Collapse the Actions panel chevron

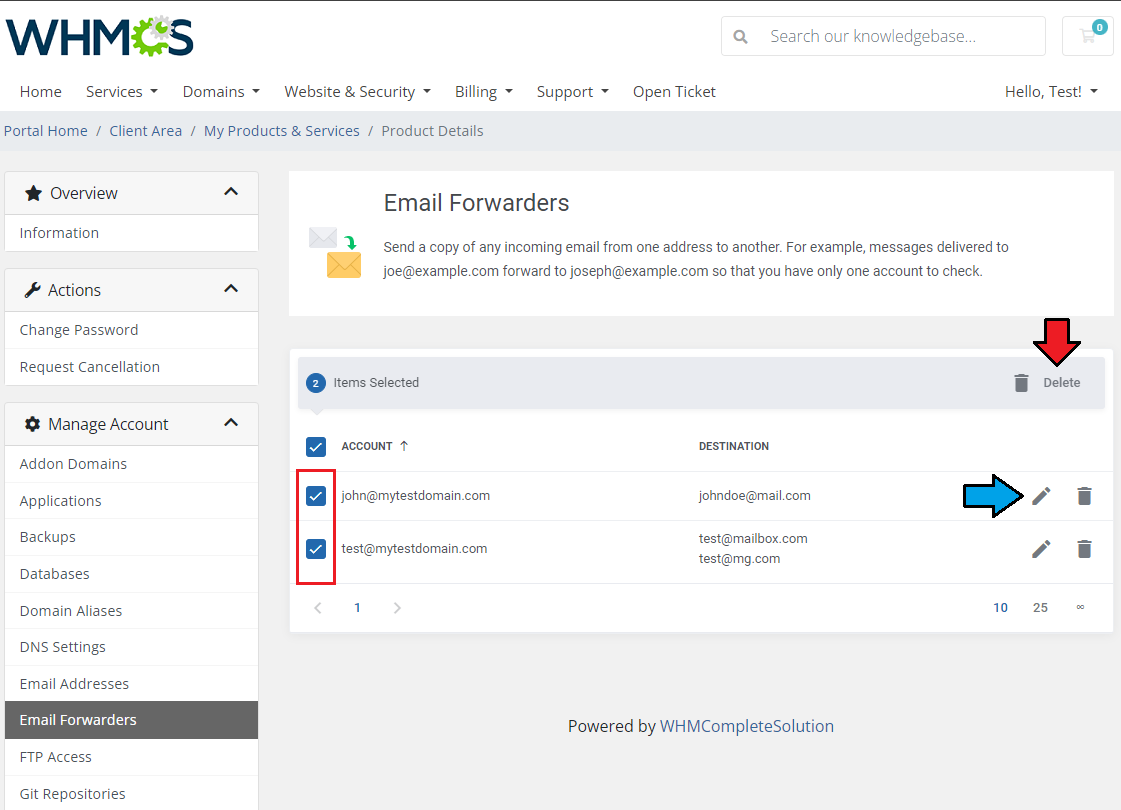231,289
